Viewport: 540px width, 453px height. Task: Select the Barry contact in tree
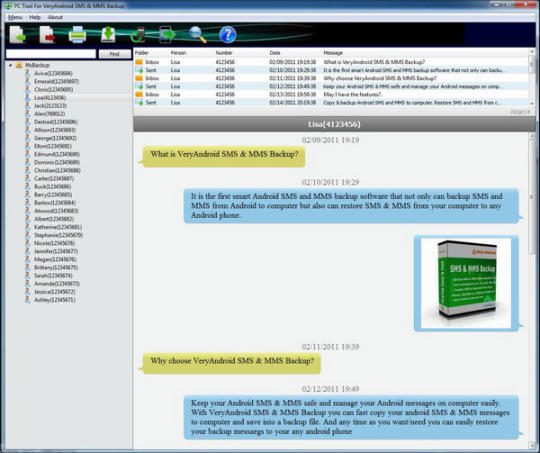pos(53,195)
